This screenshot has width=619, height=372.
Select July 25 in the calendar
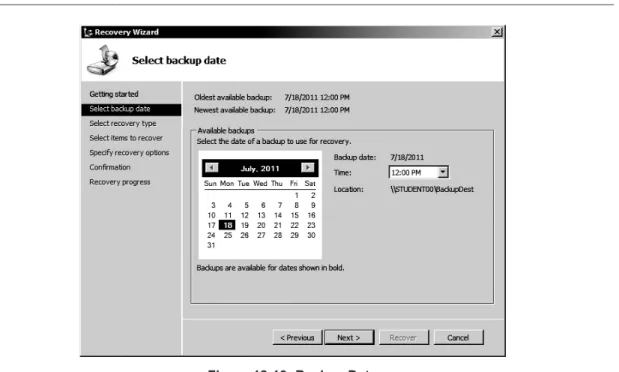coord(228,235)
